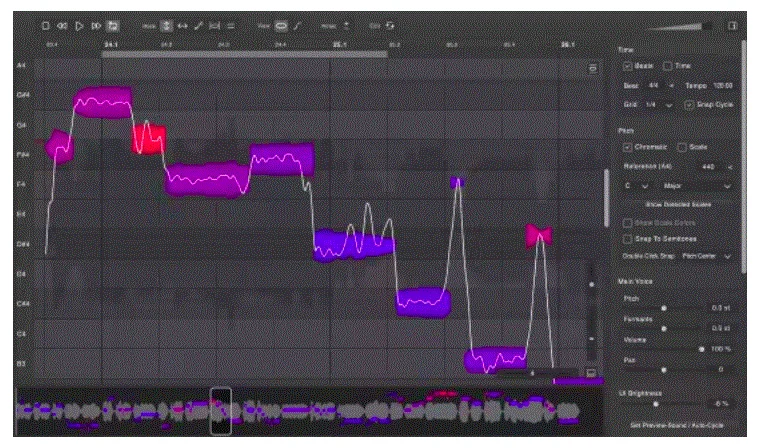757x448 pixels.
Task: Toggle side panel with top-right corner icon
Action: coord(732,25)
